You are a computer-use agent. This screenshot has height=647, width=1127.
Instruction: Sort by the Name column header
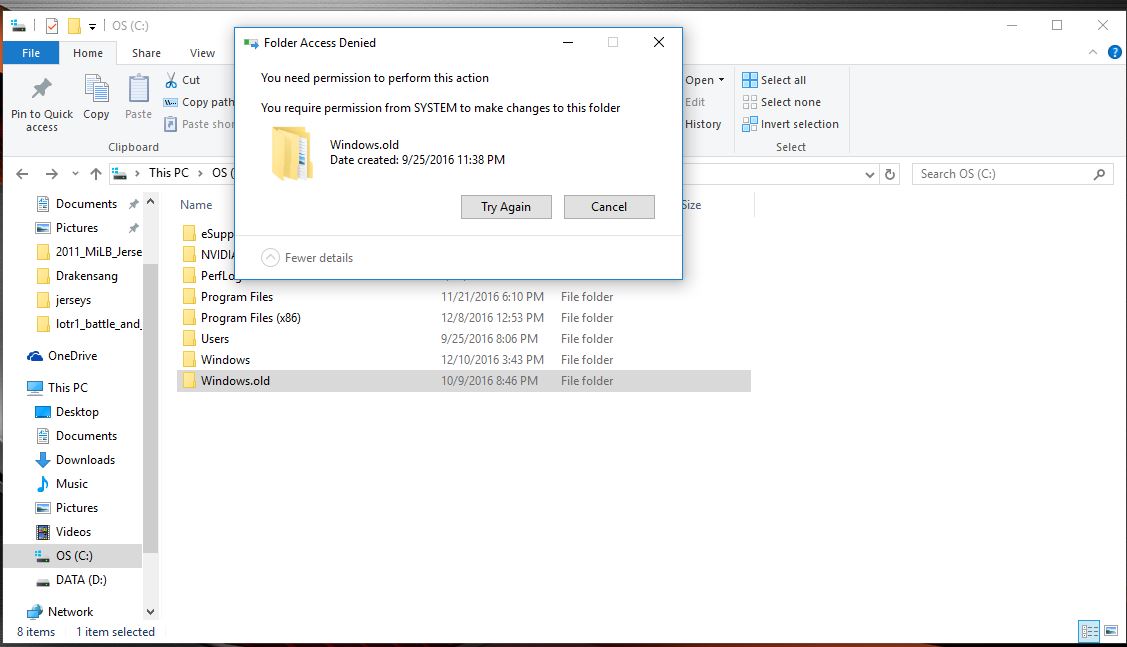(x=196, y=205)
